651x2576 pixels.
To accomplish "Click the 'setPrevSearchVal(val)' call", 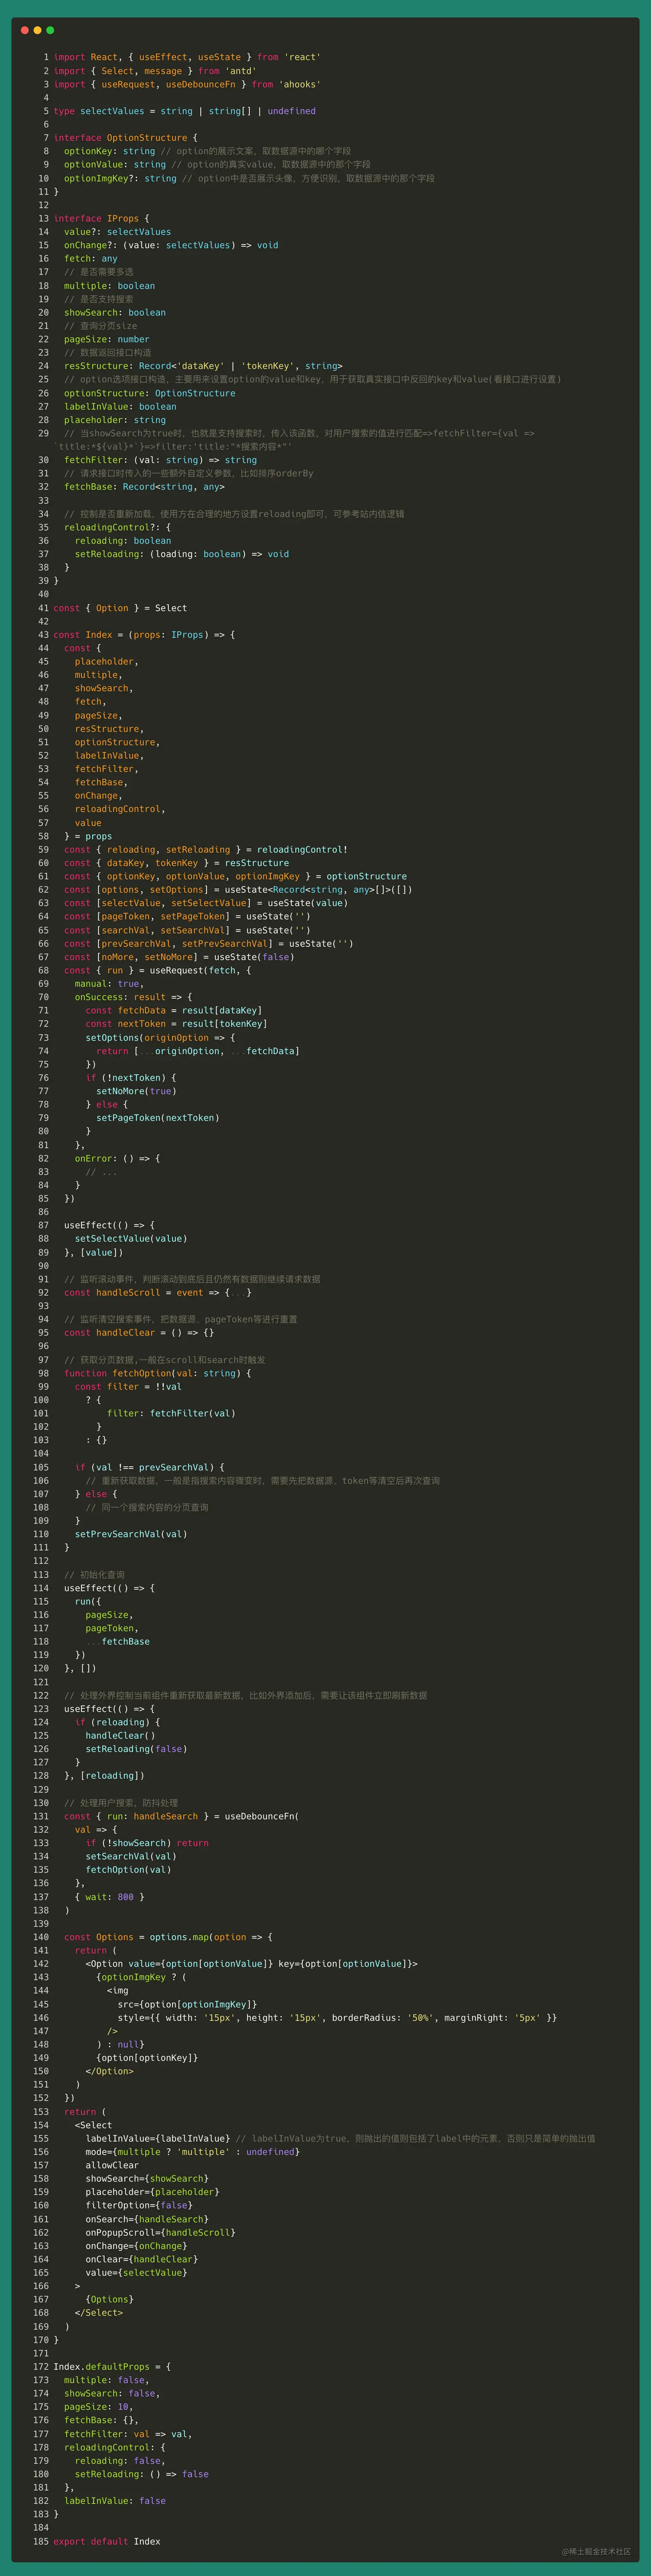I will coord(131,1534).
